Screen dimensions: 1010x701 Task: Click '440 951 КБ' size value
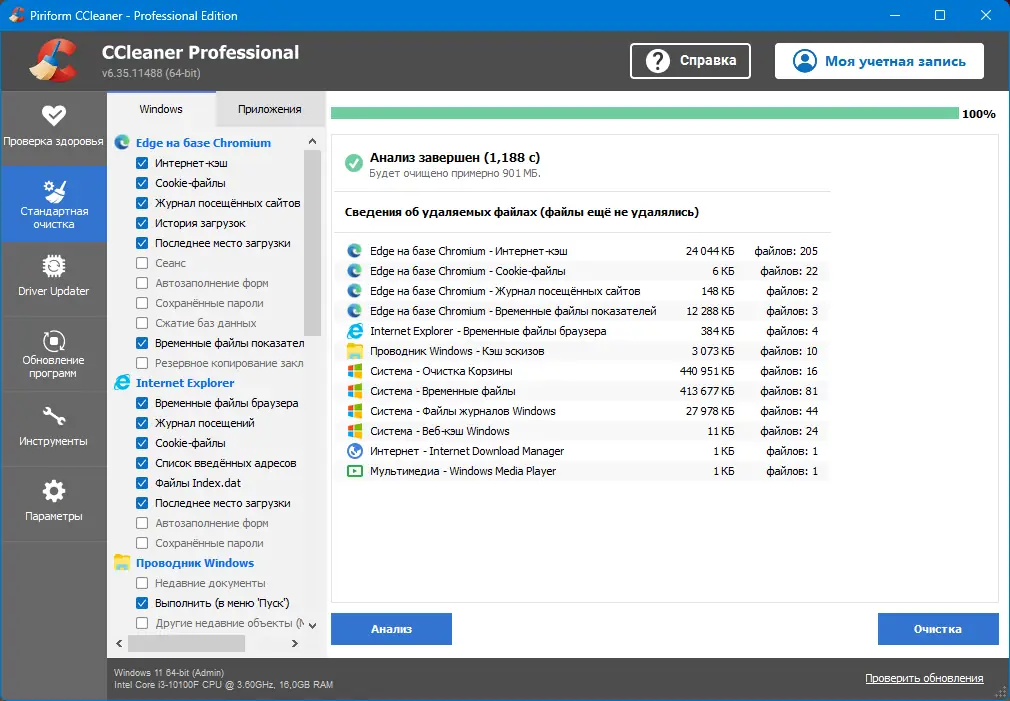click(x=707, y=371)
